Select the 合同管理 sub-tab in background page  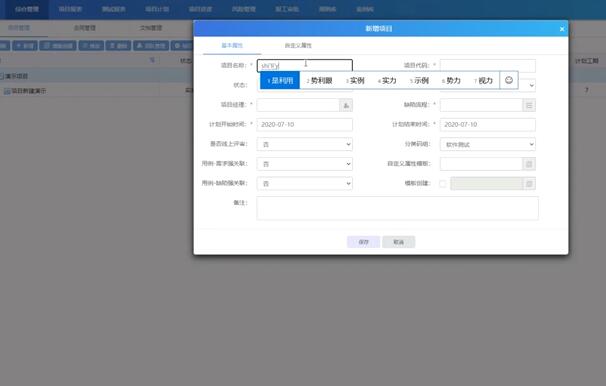[x=85, y=28]
